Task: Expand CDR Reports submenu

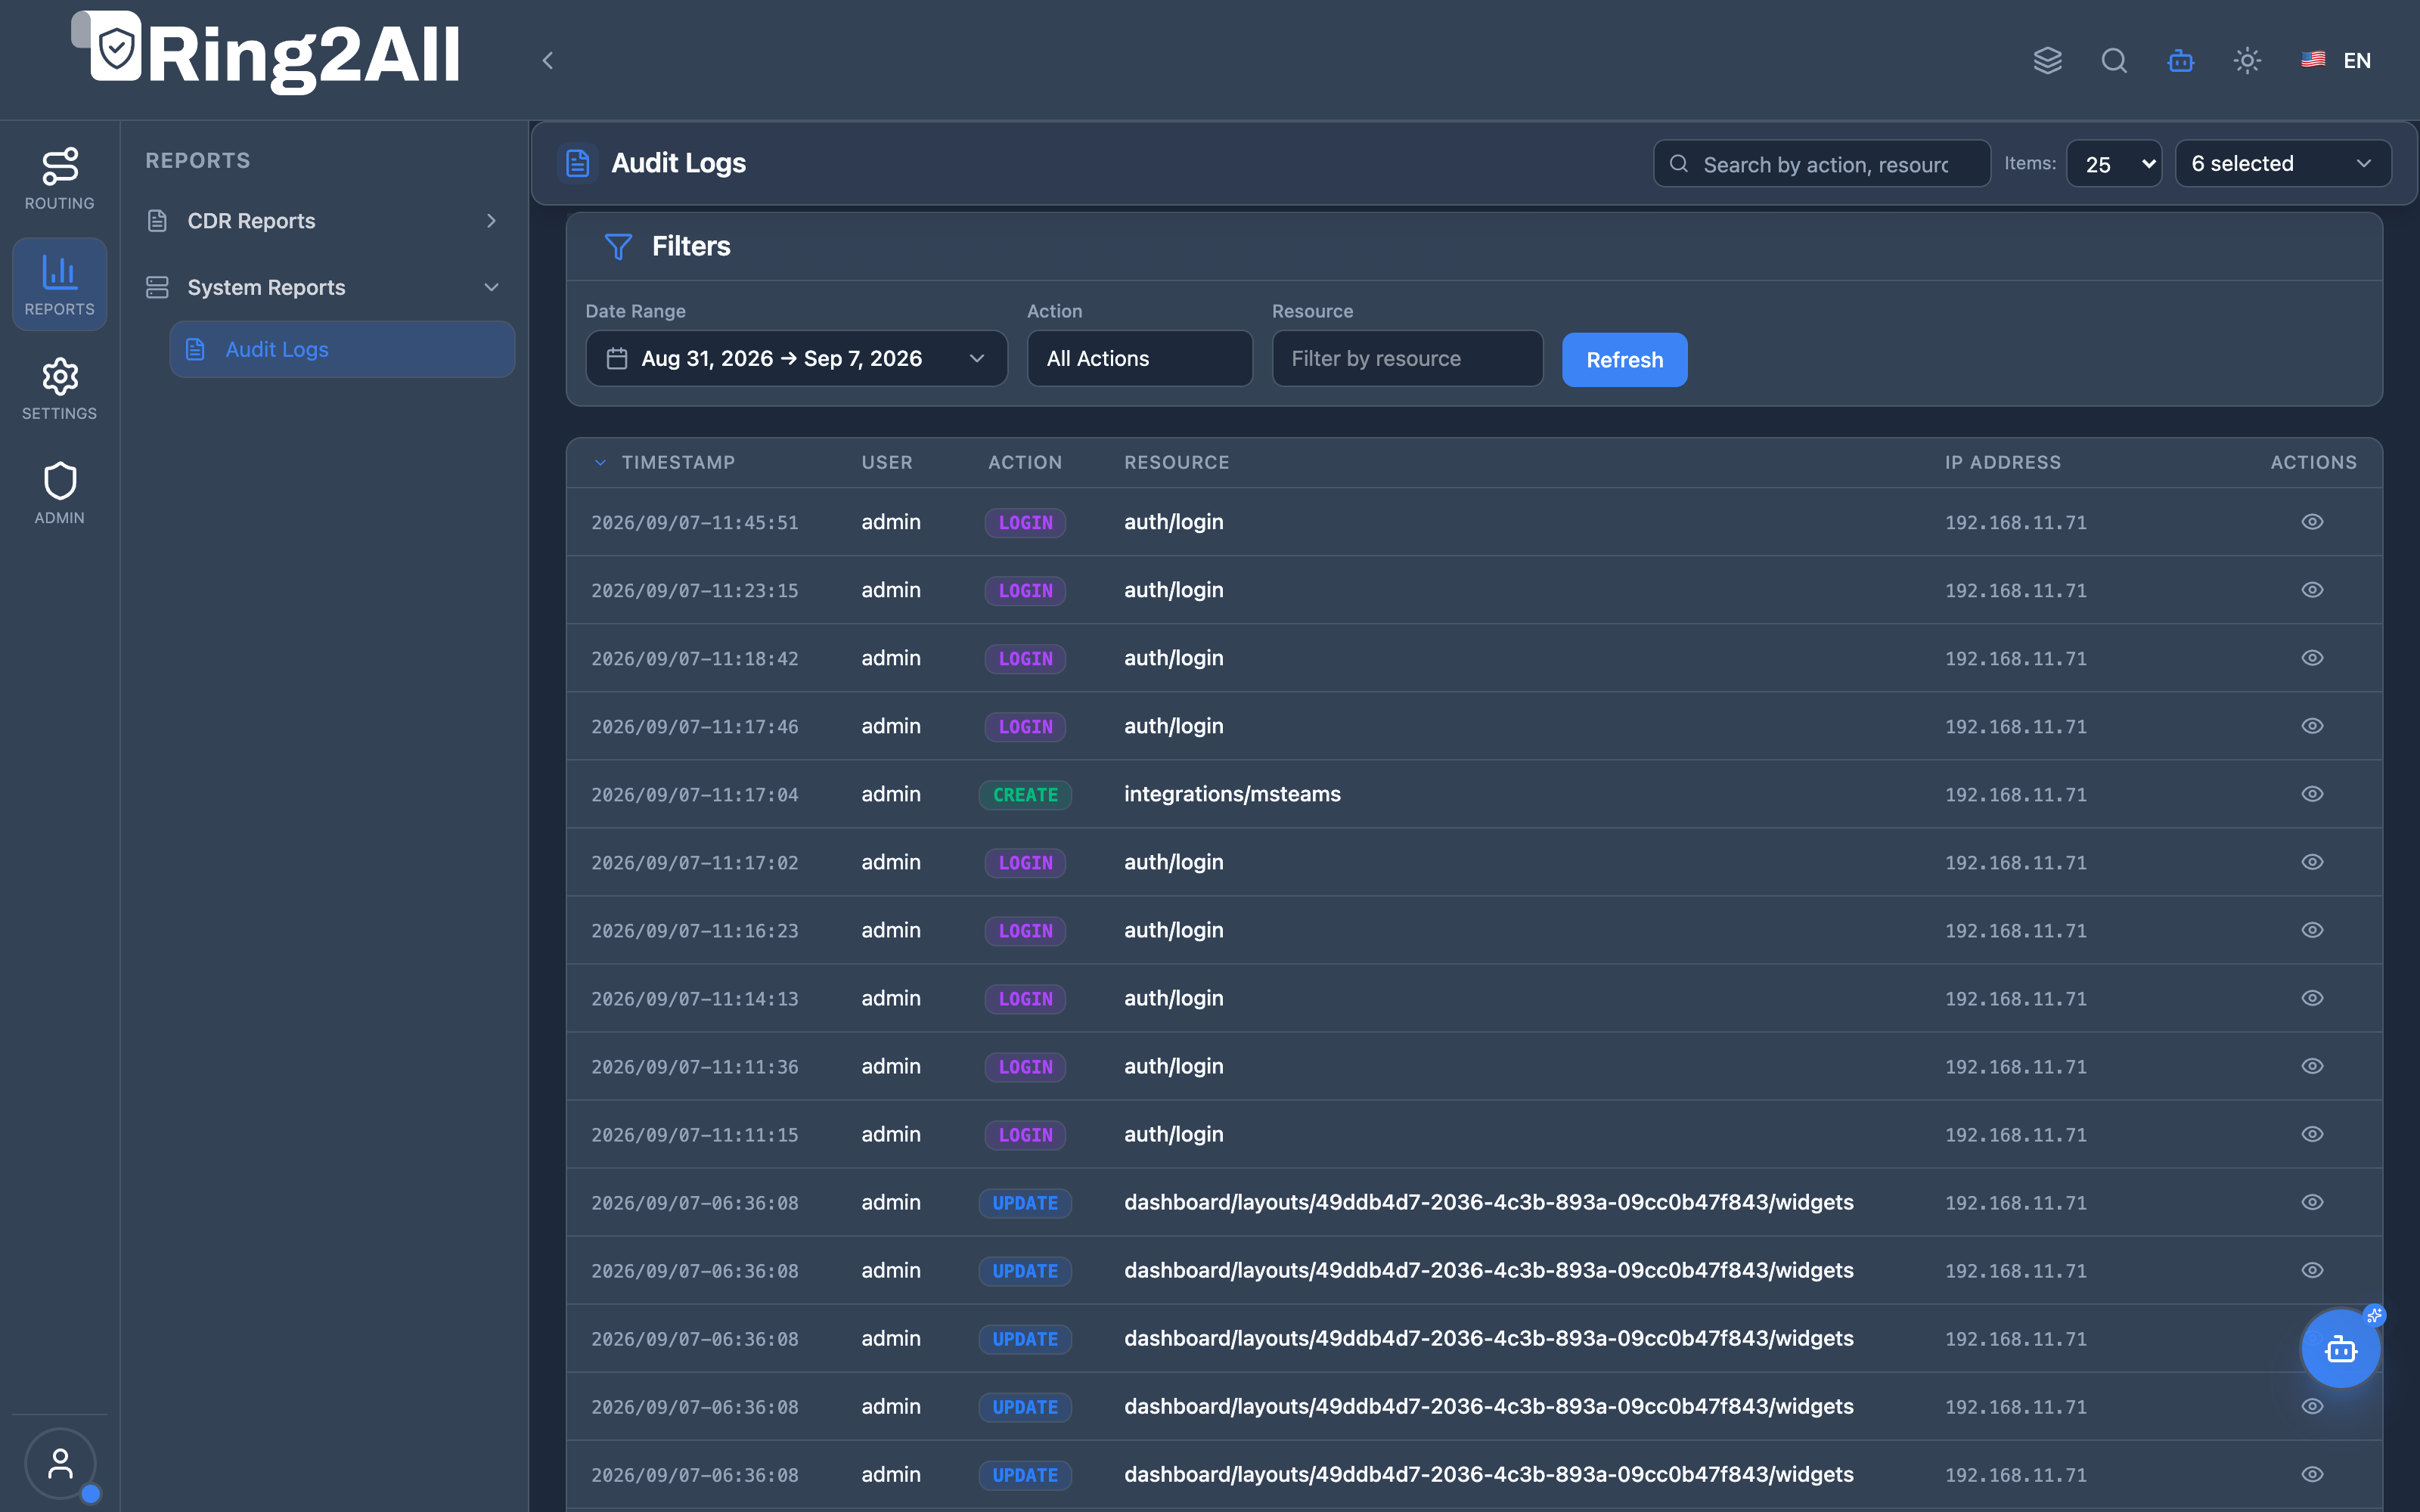Action: pos(322,221)
